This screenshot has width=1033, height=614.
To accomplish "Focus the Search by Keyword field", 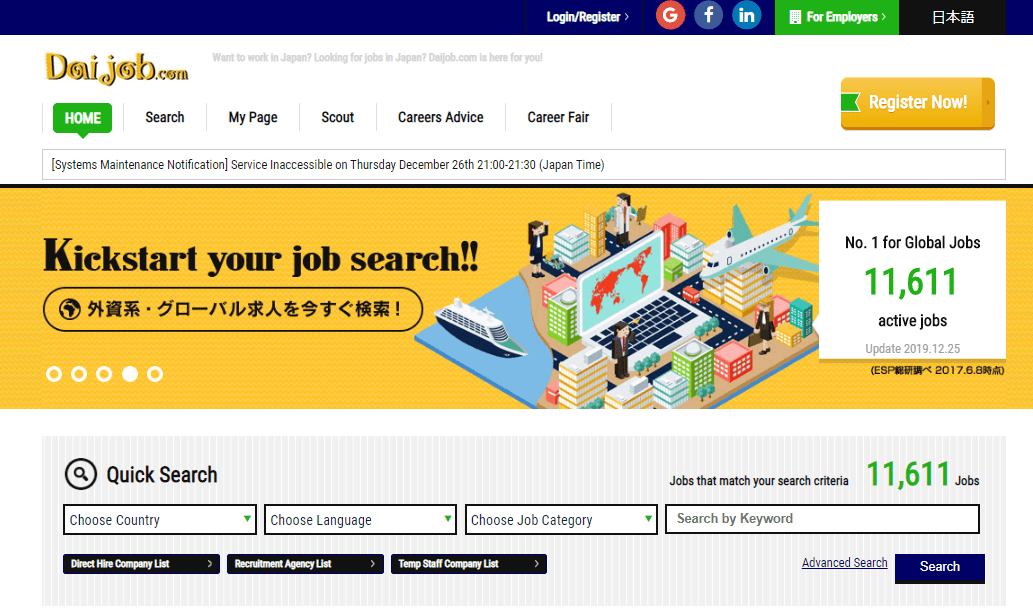I will (x=822, y=519).
